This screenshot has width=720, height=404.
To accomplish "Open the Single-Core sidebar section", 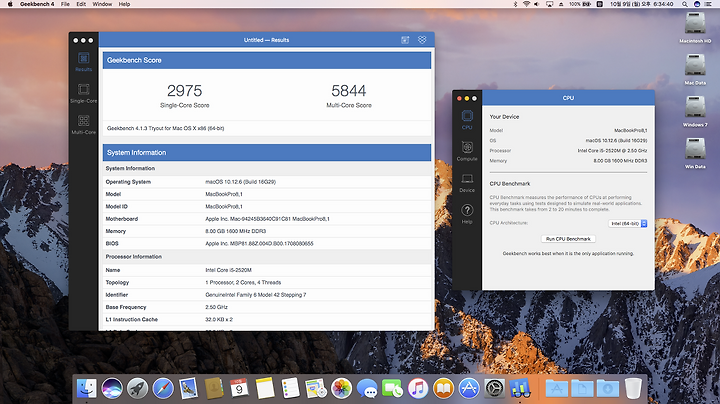I will tap(84, 93).
